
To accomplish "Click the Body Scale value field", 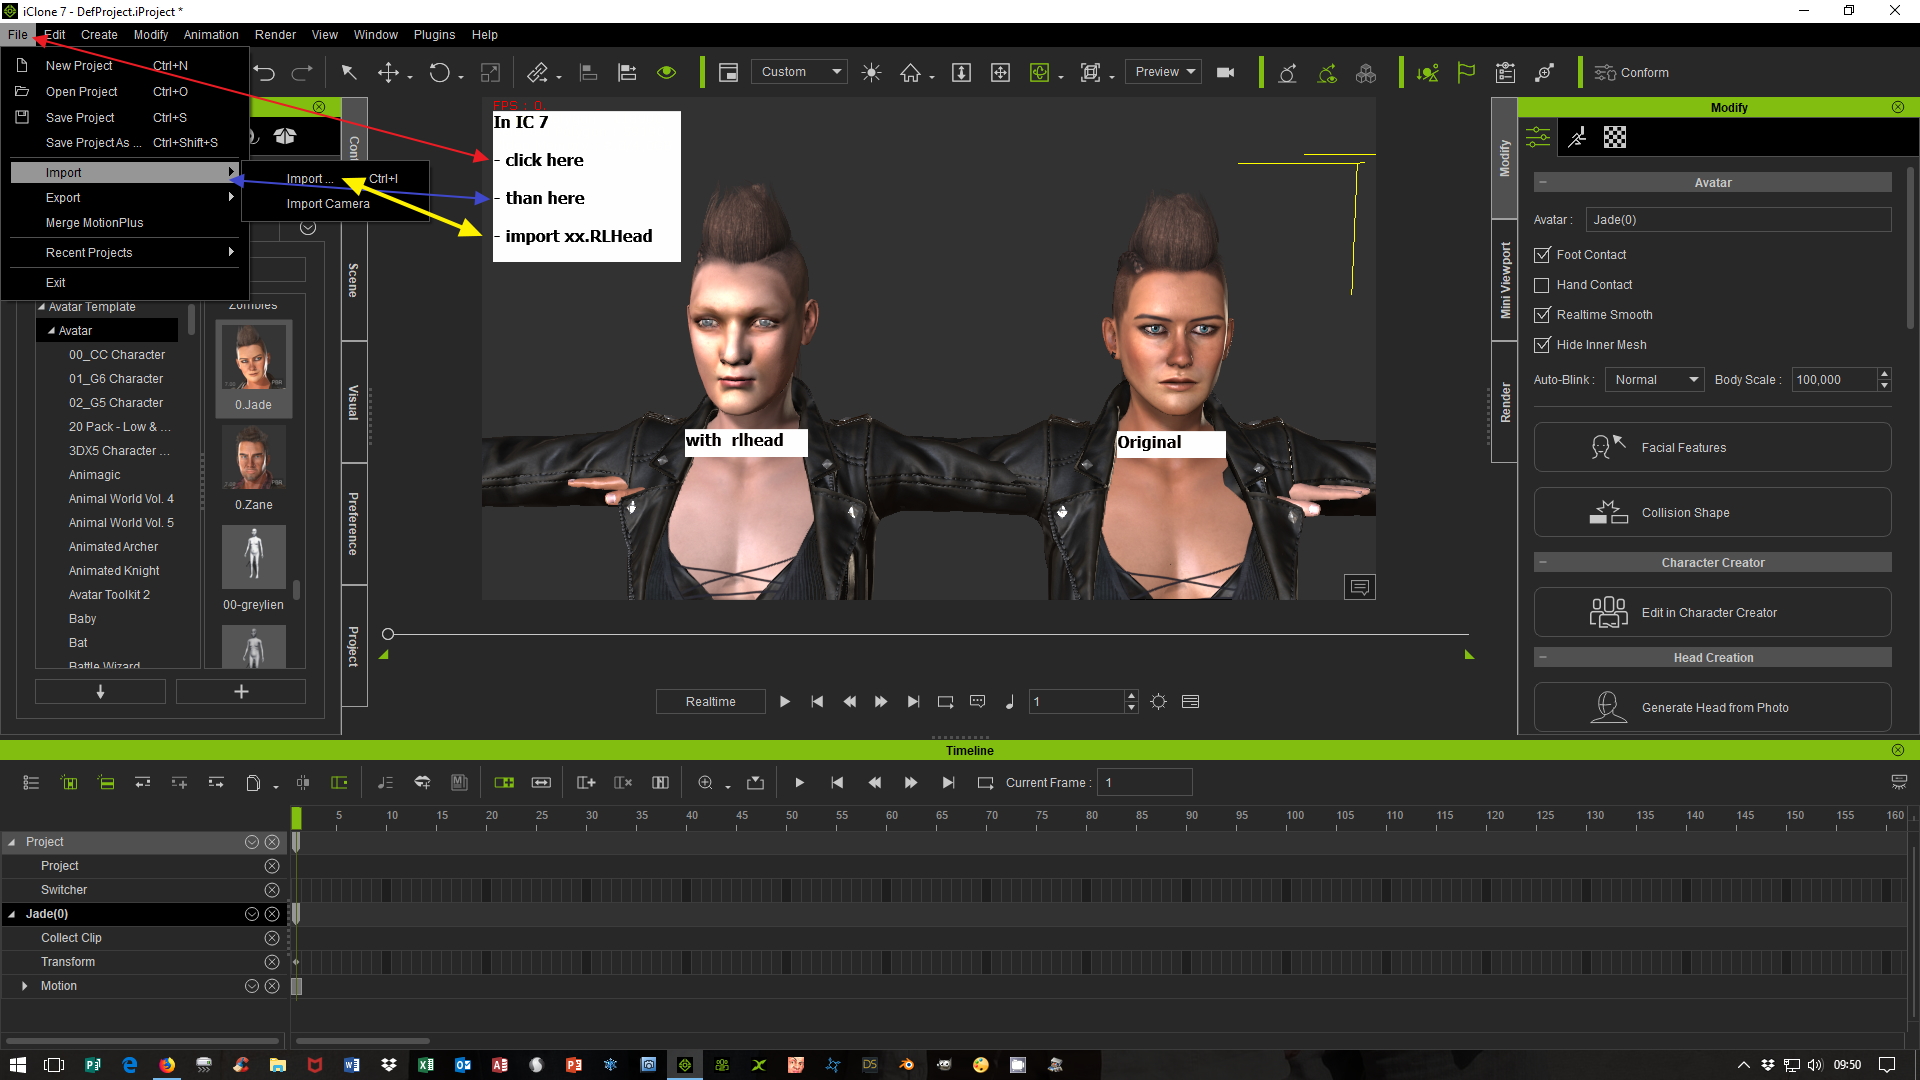I will point(1835,380).
